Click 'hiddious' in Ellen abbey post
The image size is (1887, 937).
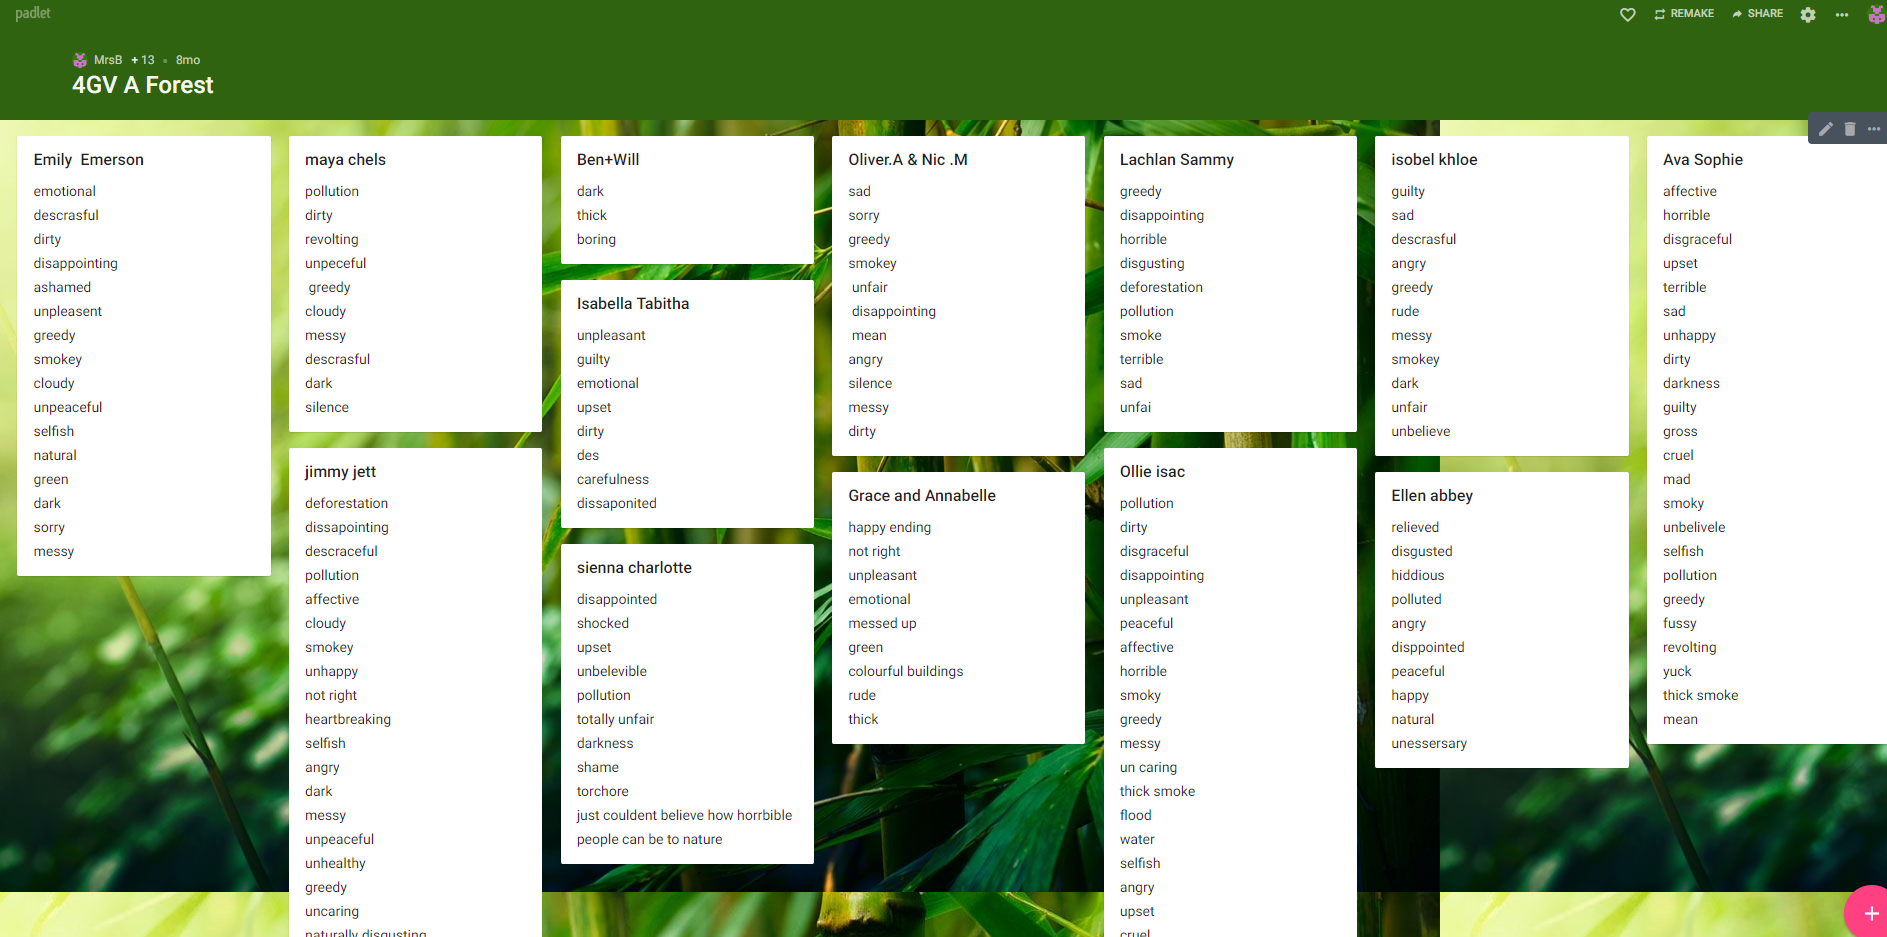tap(1418, 576)
